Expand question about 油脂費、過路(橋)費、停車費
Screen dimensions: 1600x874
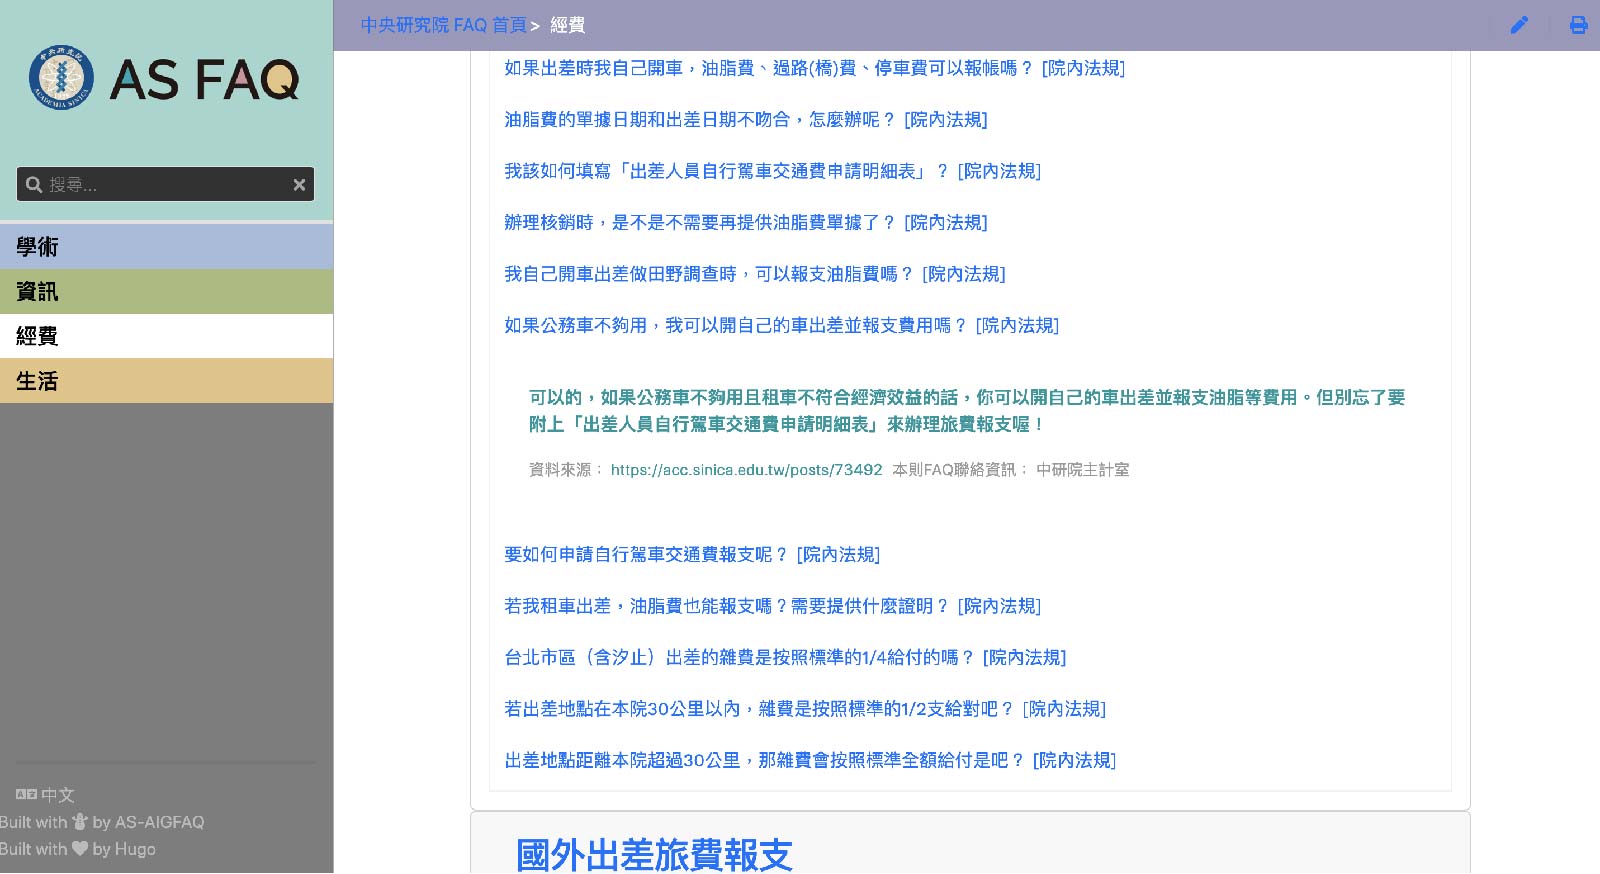814,68
